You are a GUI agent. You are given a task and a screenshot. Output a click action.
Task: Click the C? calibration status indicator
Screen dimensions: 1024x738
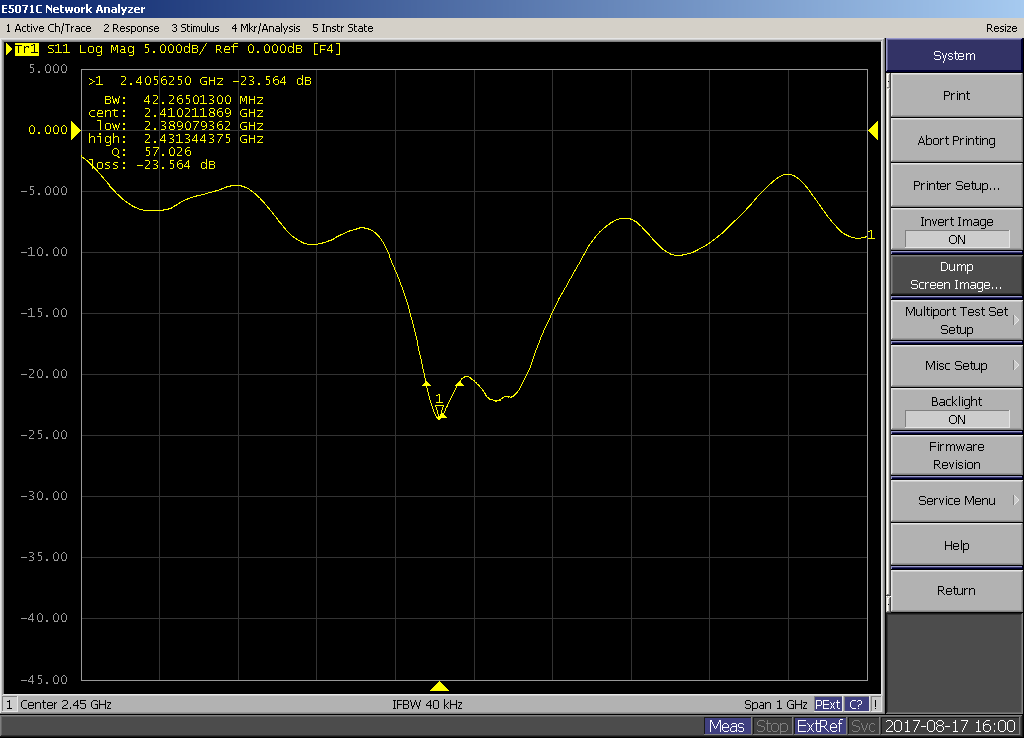(857, 704)
